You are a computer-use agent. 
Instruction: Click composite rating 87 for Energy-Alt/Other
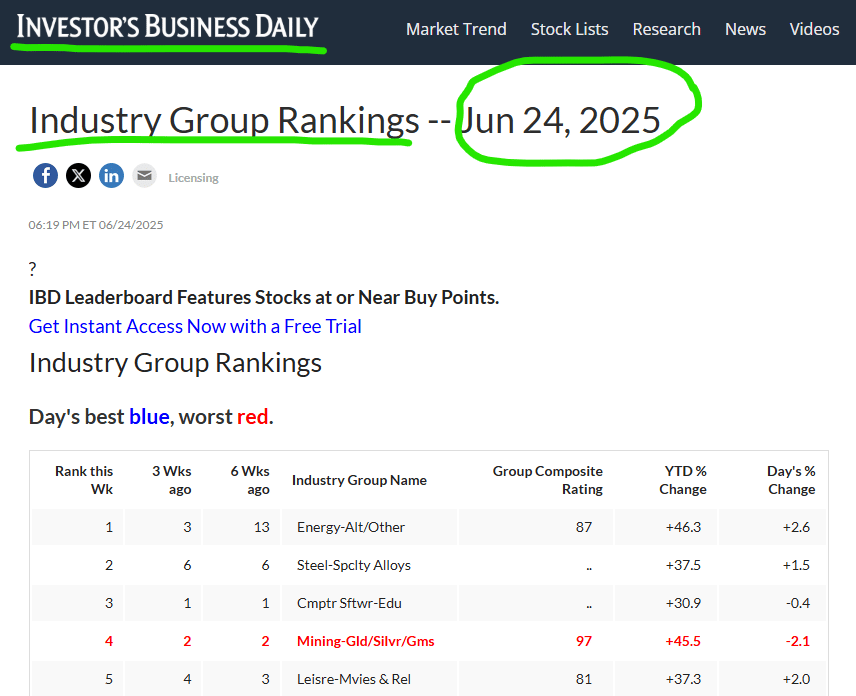(x=584, y=527)
